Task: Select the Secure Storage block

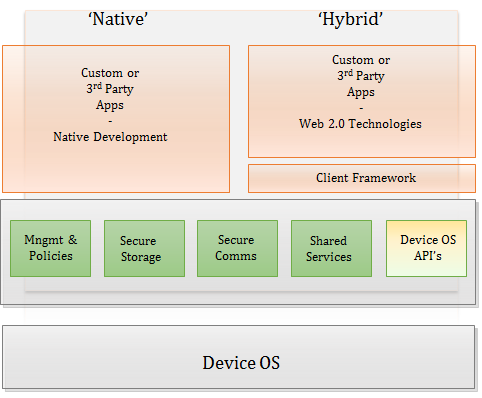Action: pyautogui.click(x=144, y=248)
